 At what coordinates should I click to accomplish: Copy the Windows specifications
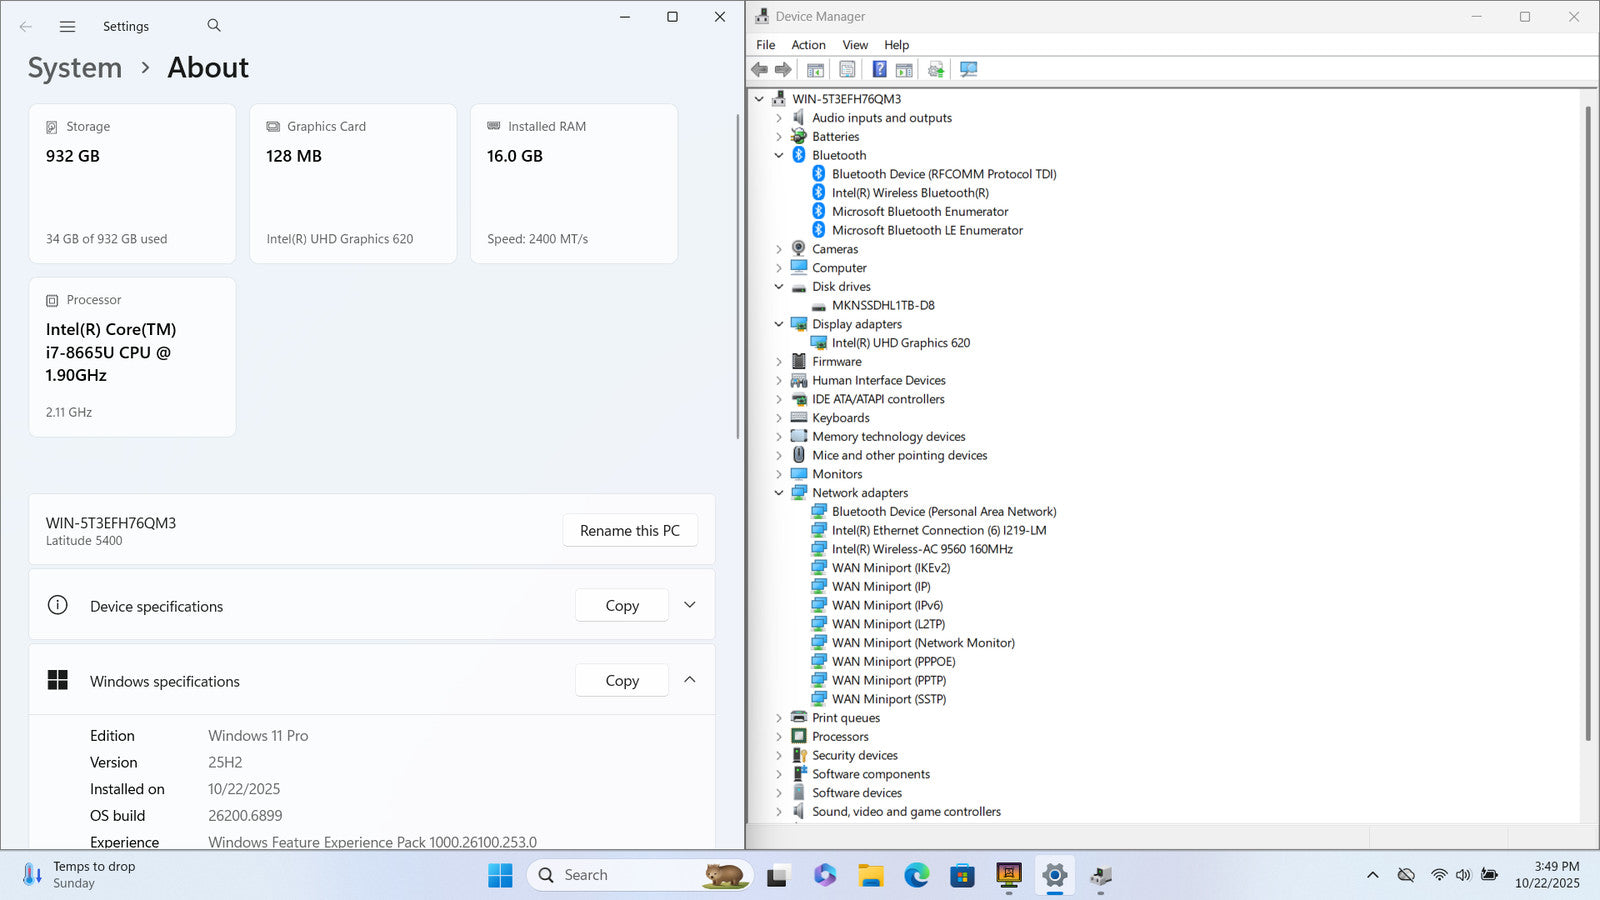[x=621, y=681]
